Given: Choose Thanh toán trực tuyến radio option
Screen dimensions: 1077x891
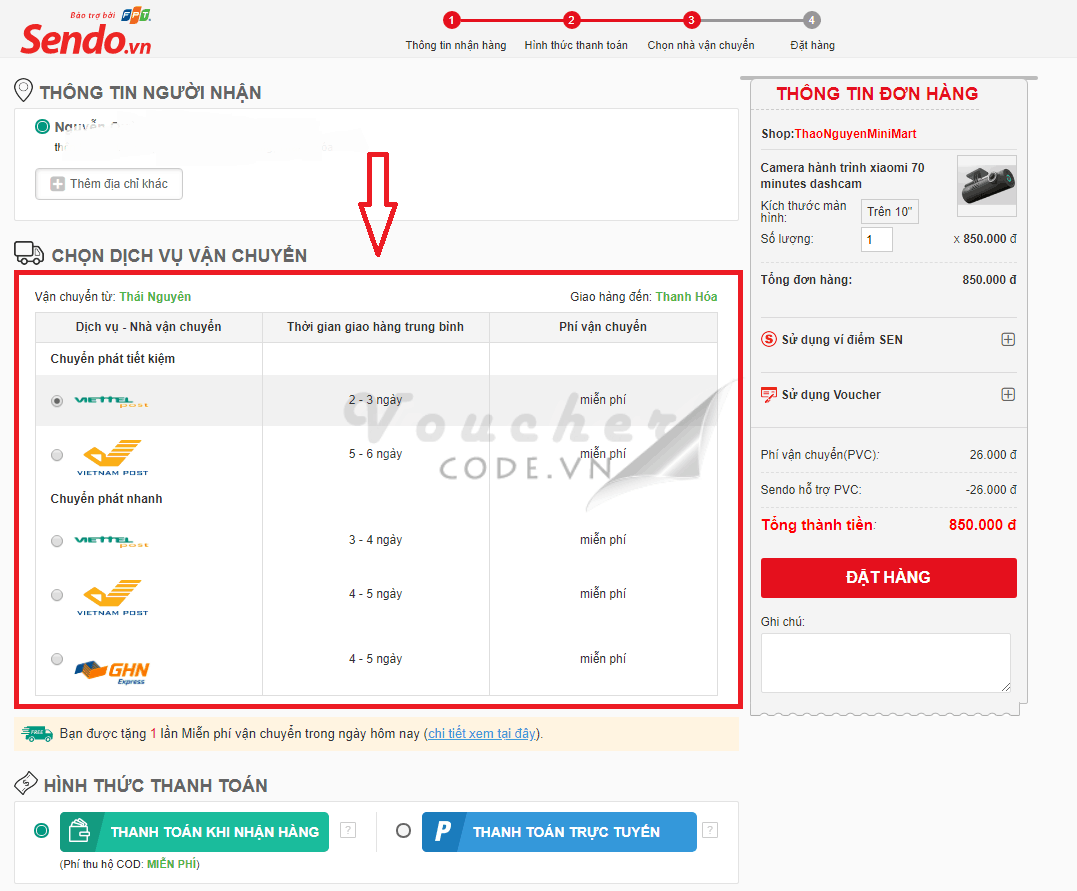Looking at the screenshot, I should tap(403, 830).
